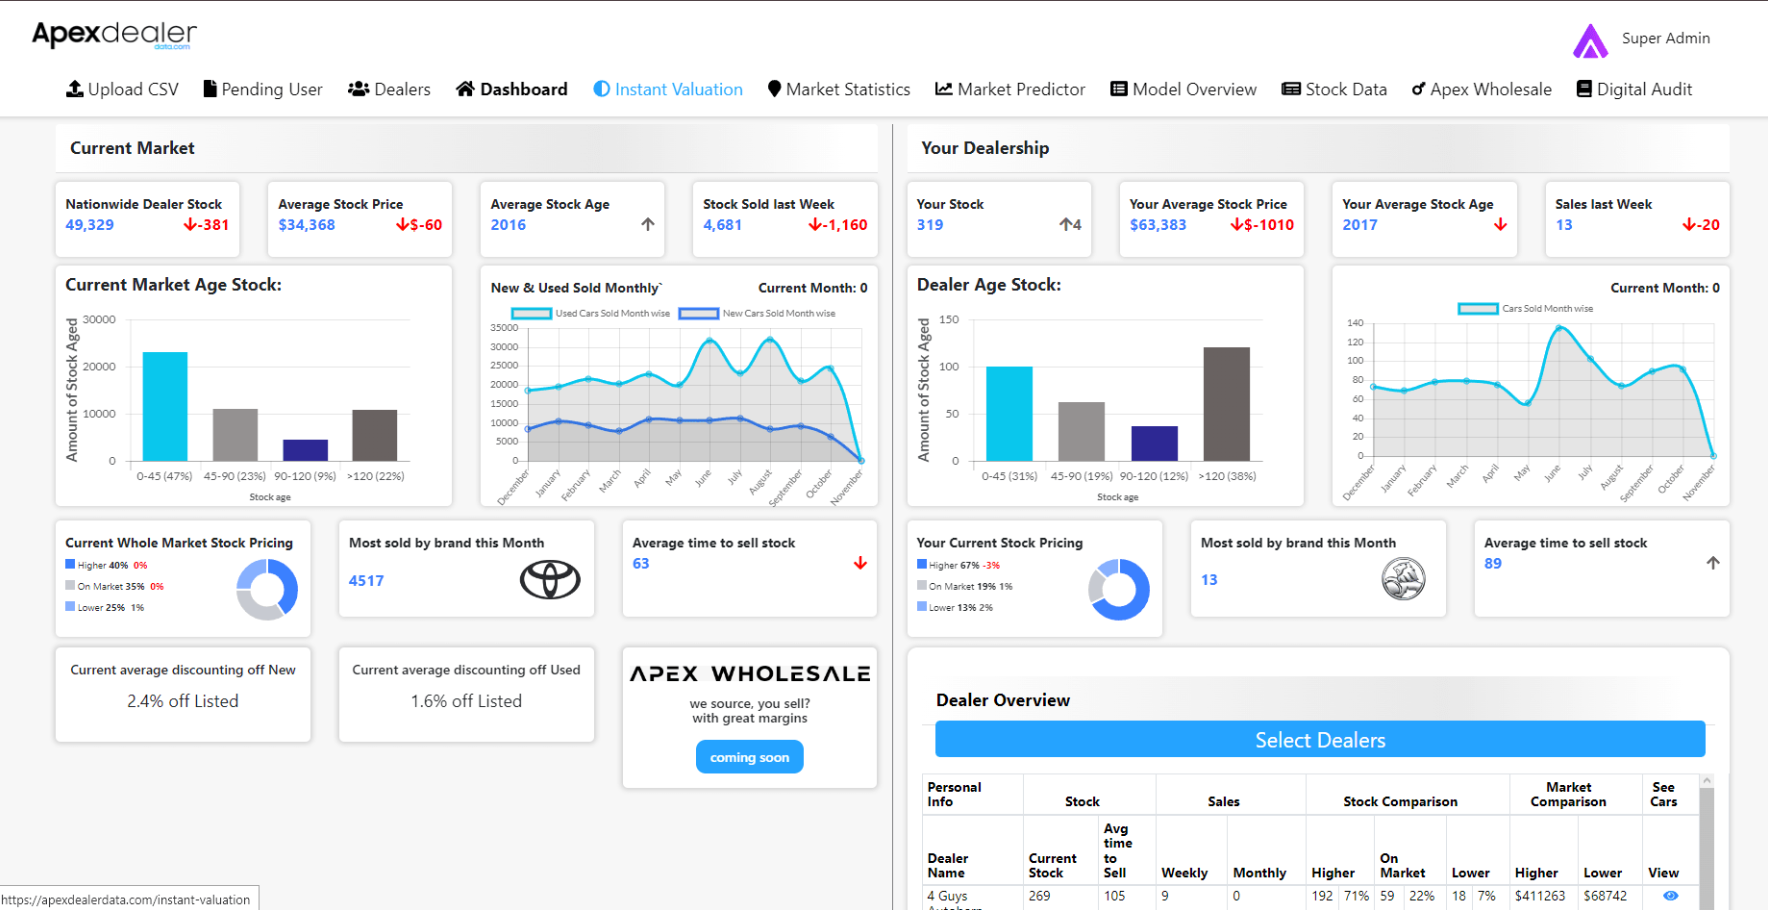Click the red arrow in market Average time to sell
Viewport: 1768px width, 910px height.
[x=860, y=564]
